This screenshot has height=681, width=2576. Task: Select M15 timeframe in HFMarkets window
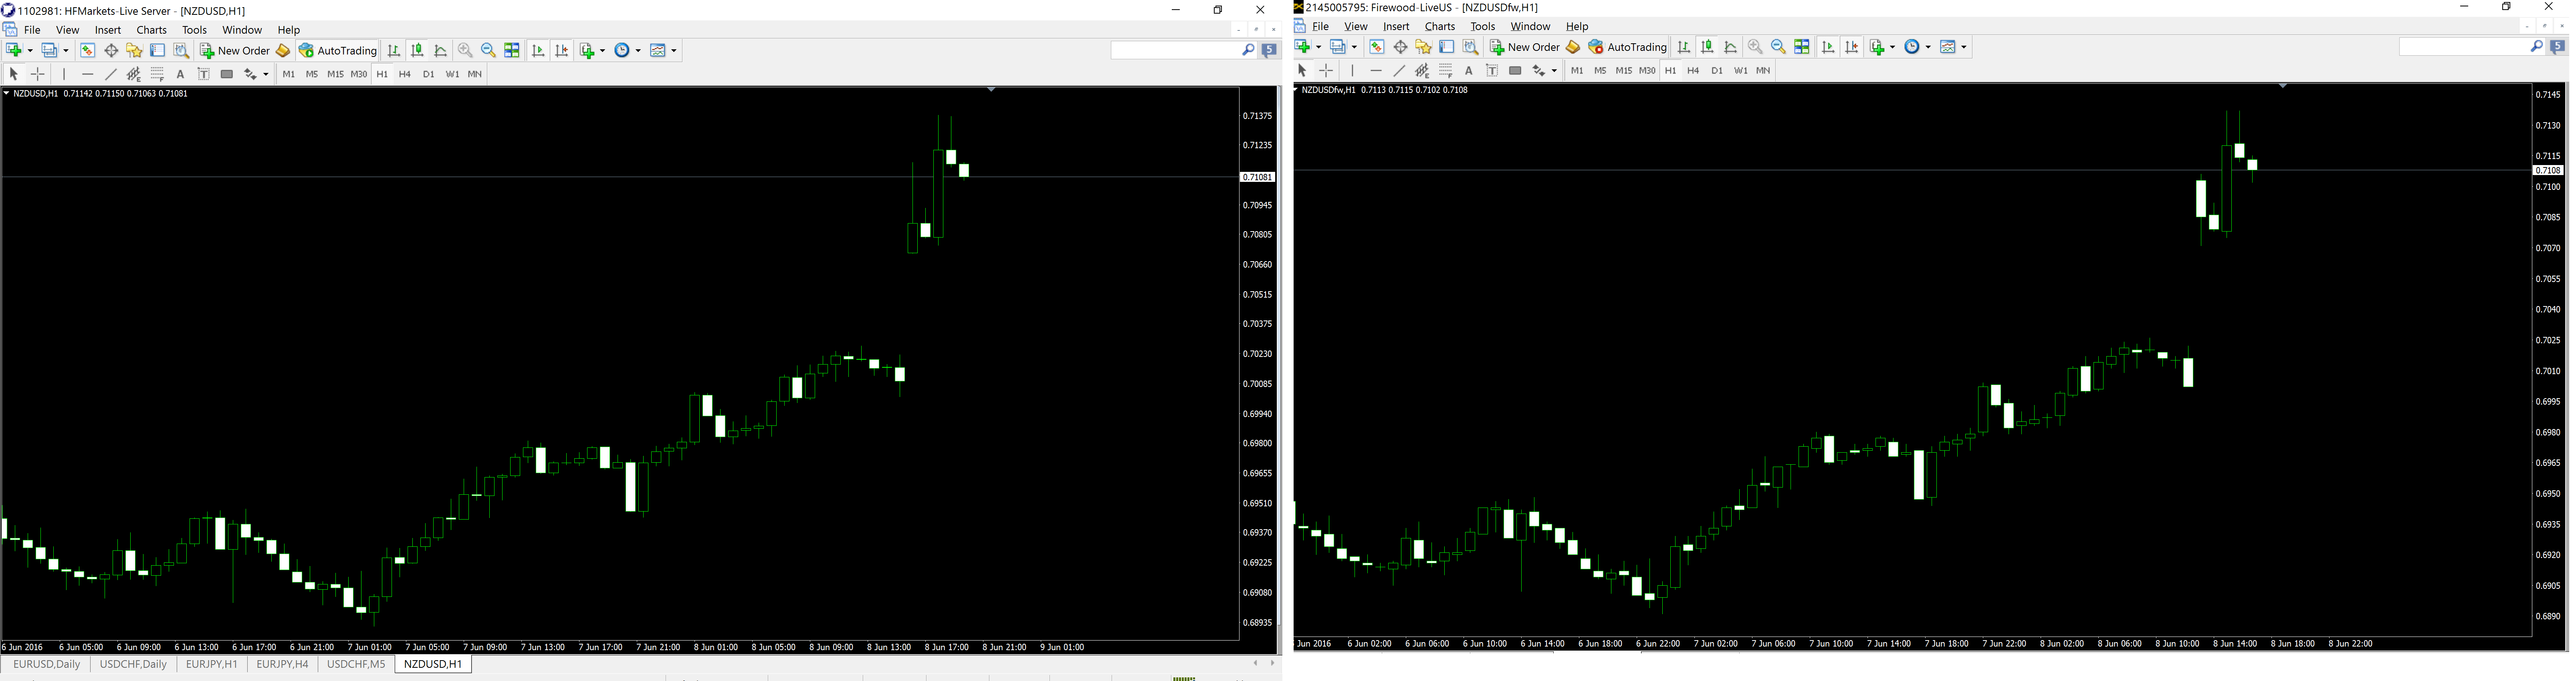click(x=335, y=74)
